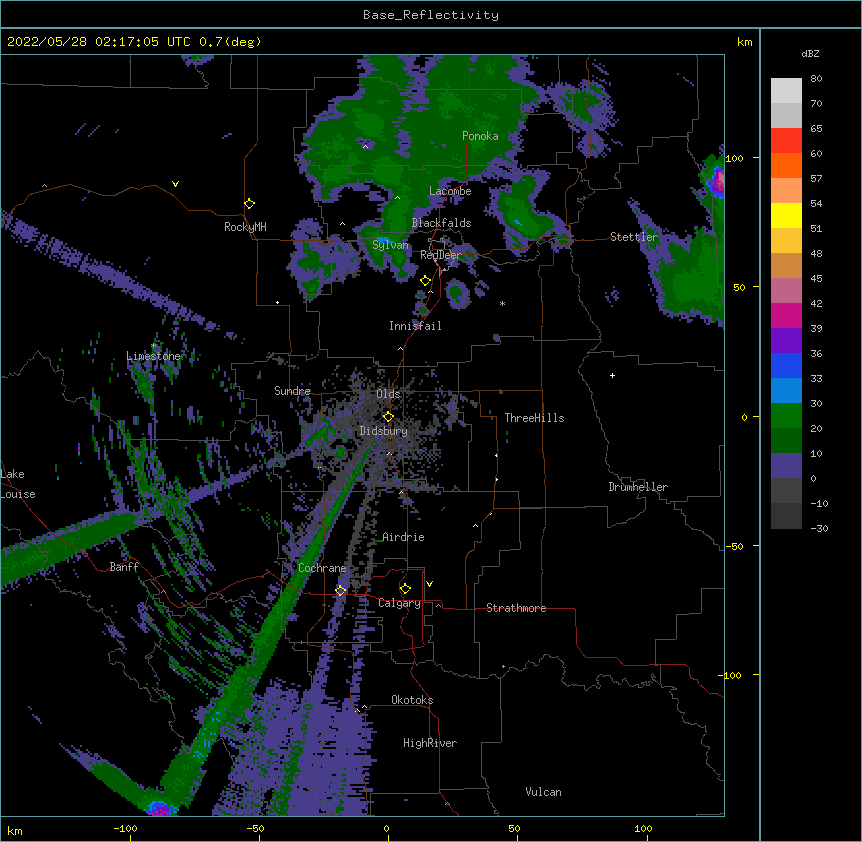Click the Lacombe city label

tap(450, 191)
